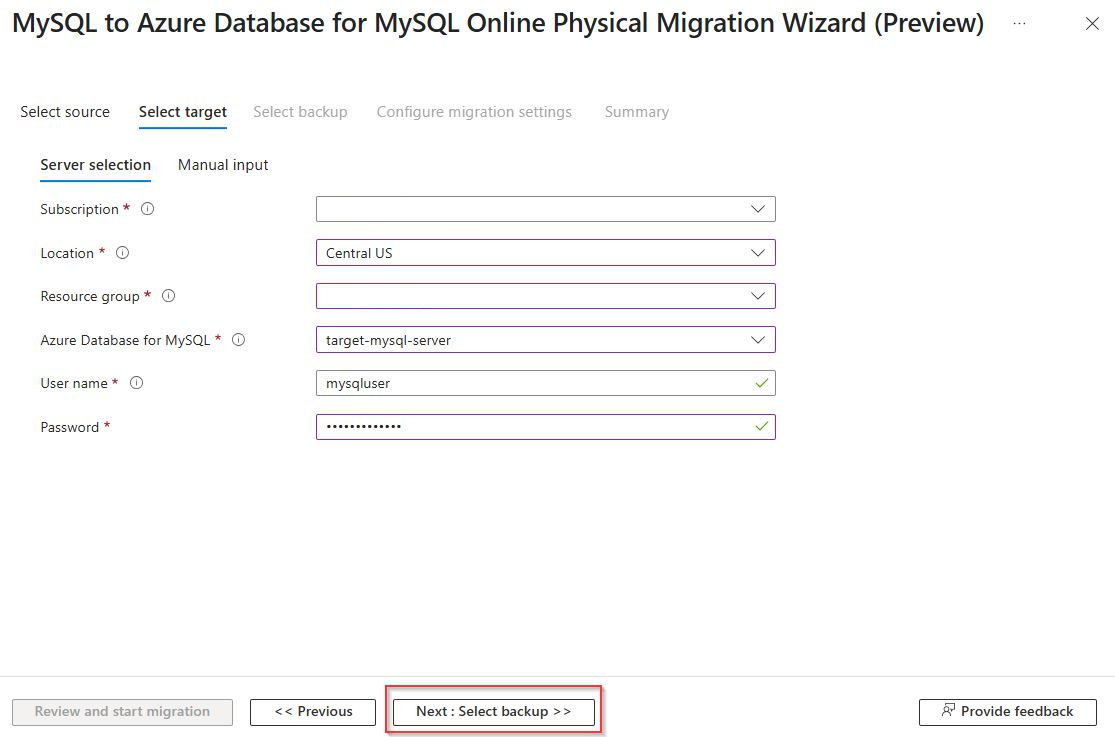Close the migration wizard panel

(1092, 23)
